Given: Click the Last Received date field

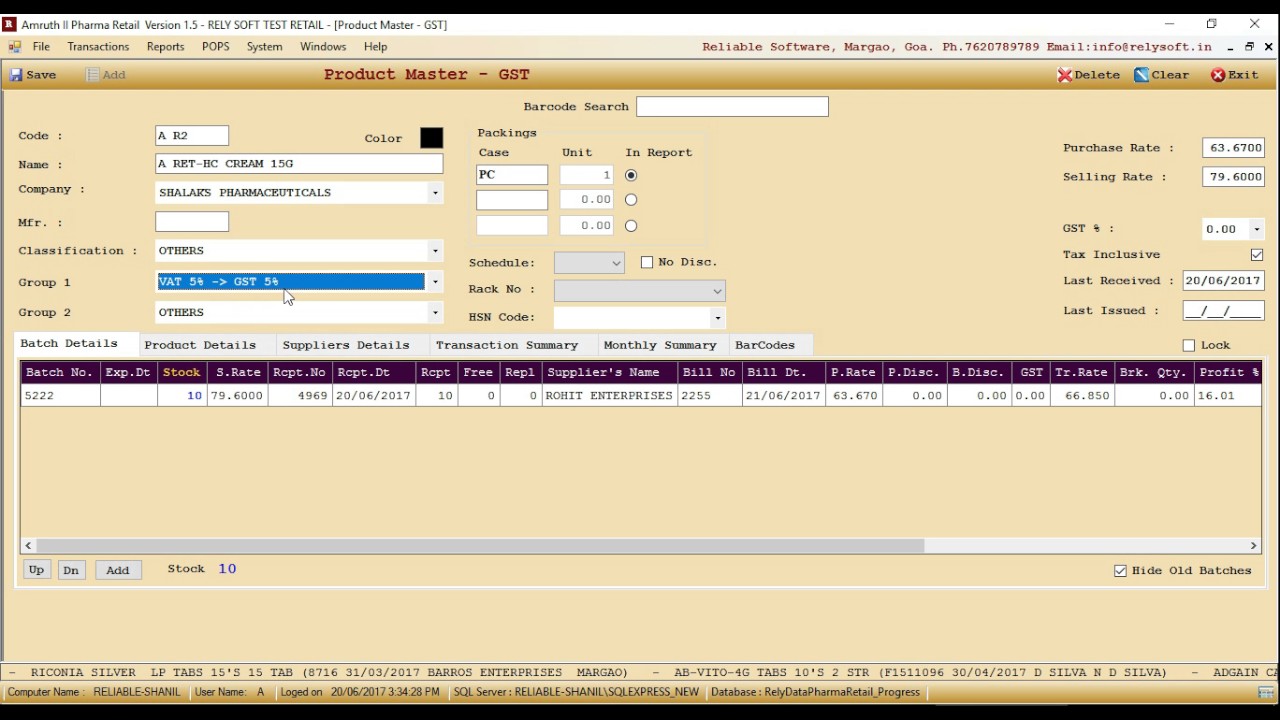Looking at the screenshot, I should pyautogui.click(x=1224, y=281).
